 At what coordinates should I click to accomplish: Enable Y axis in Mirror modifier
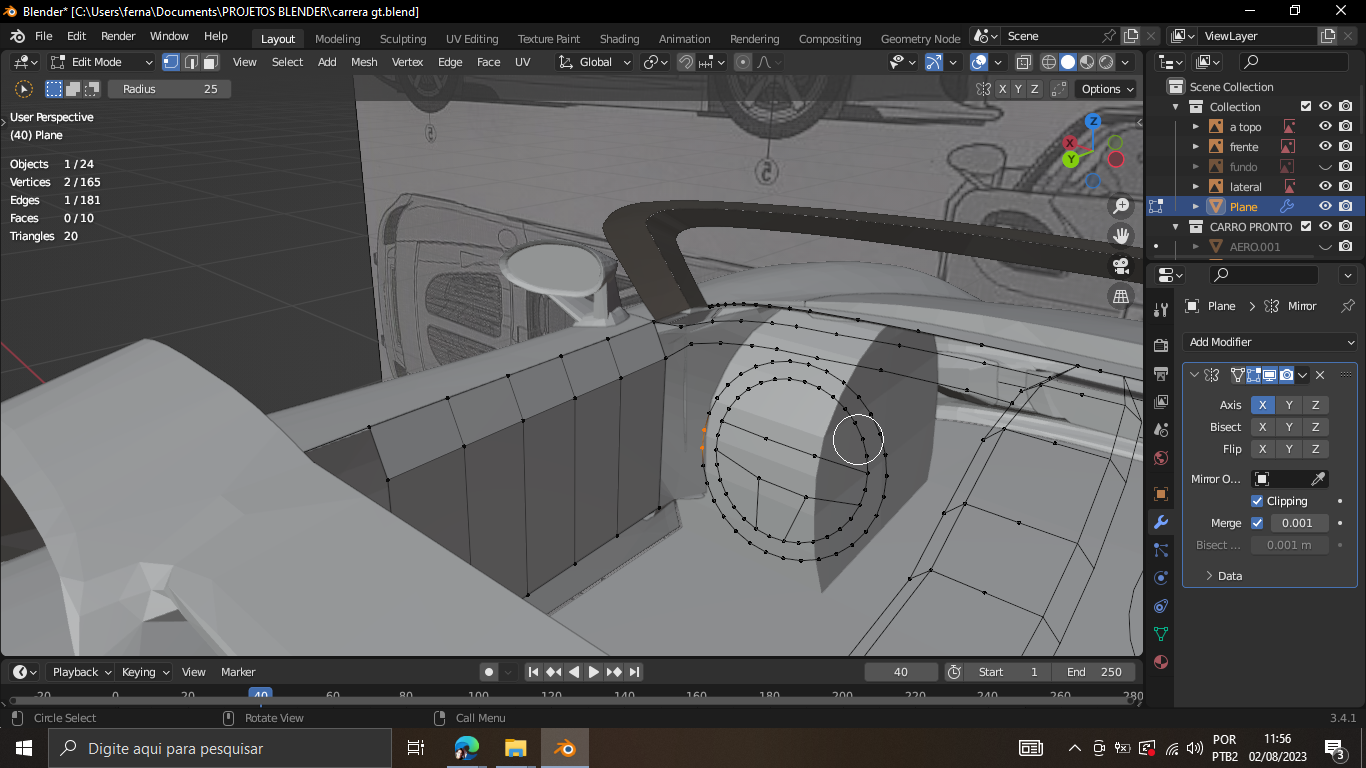[1289, 405]
